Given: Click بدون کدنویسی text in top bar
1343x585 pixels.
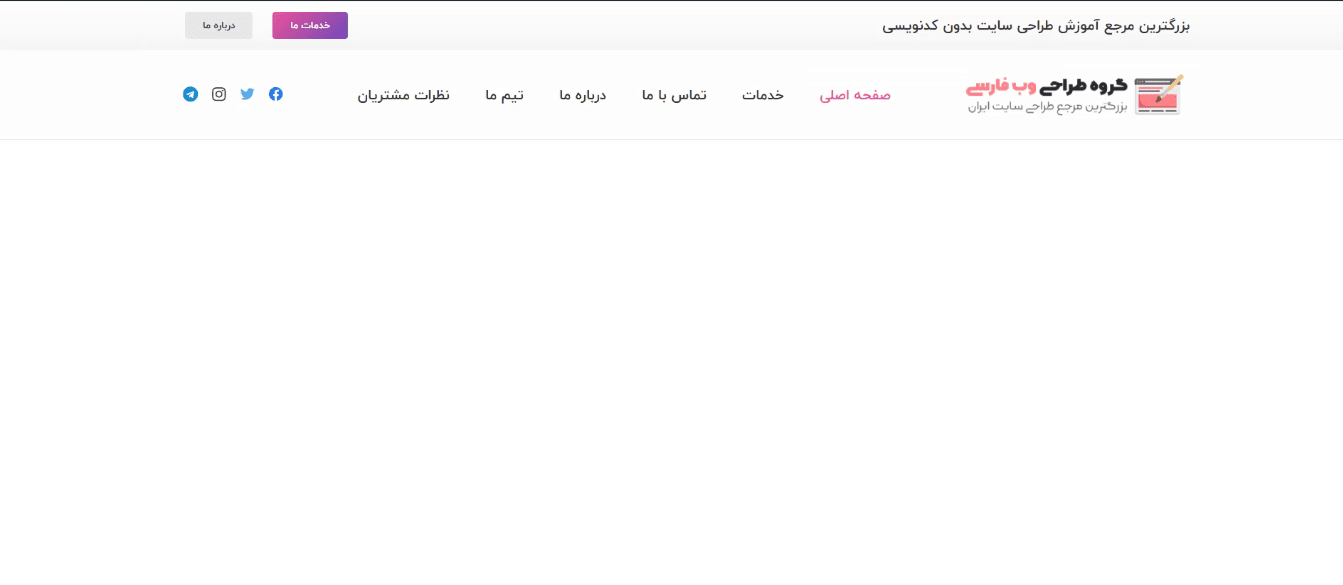Looking at the screenshot, I should (x=927, y=25).
